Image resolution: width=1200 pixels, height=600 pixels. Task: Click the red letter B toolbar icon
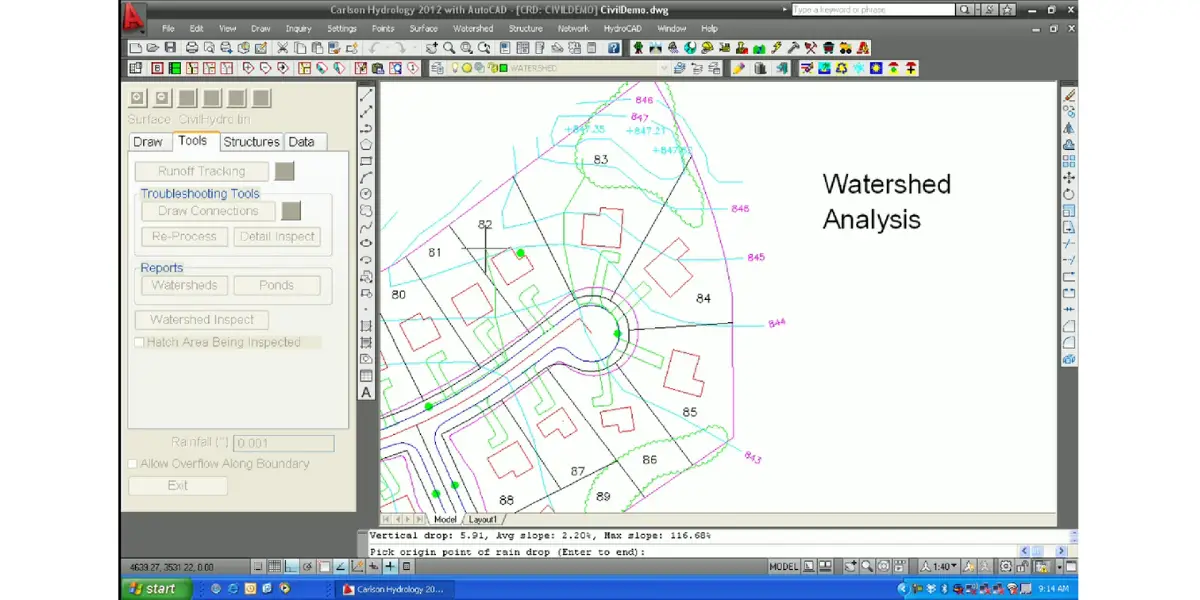pyautogui.click(x=158, y=68)
